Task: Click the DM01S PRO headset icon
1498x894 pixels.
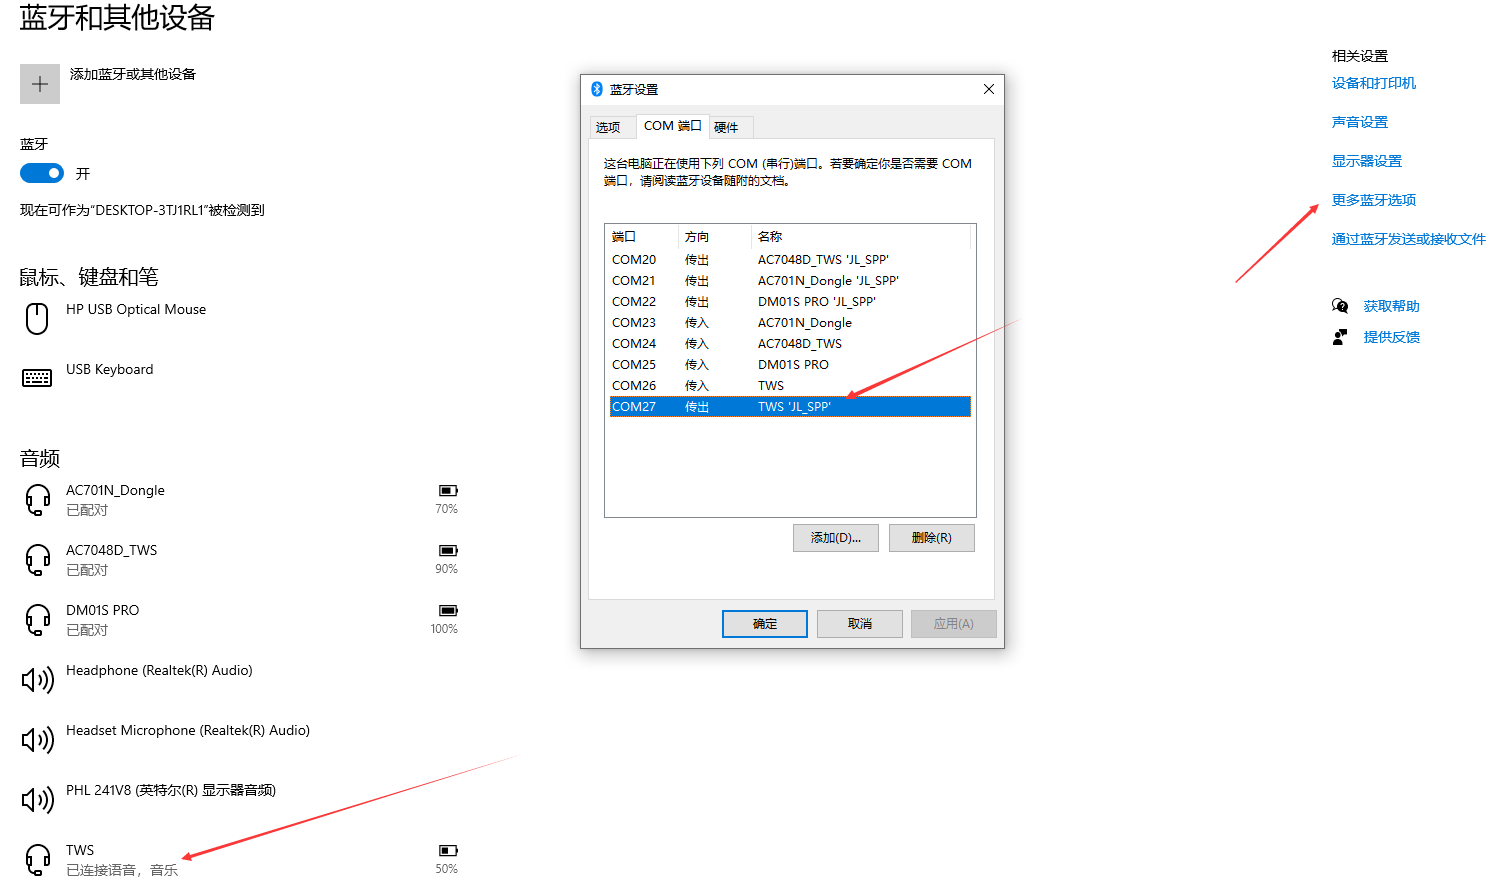Action: click(x=38, y=619)
